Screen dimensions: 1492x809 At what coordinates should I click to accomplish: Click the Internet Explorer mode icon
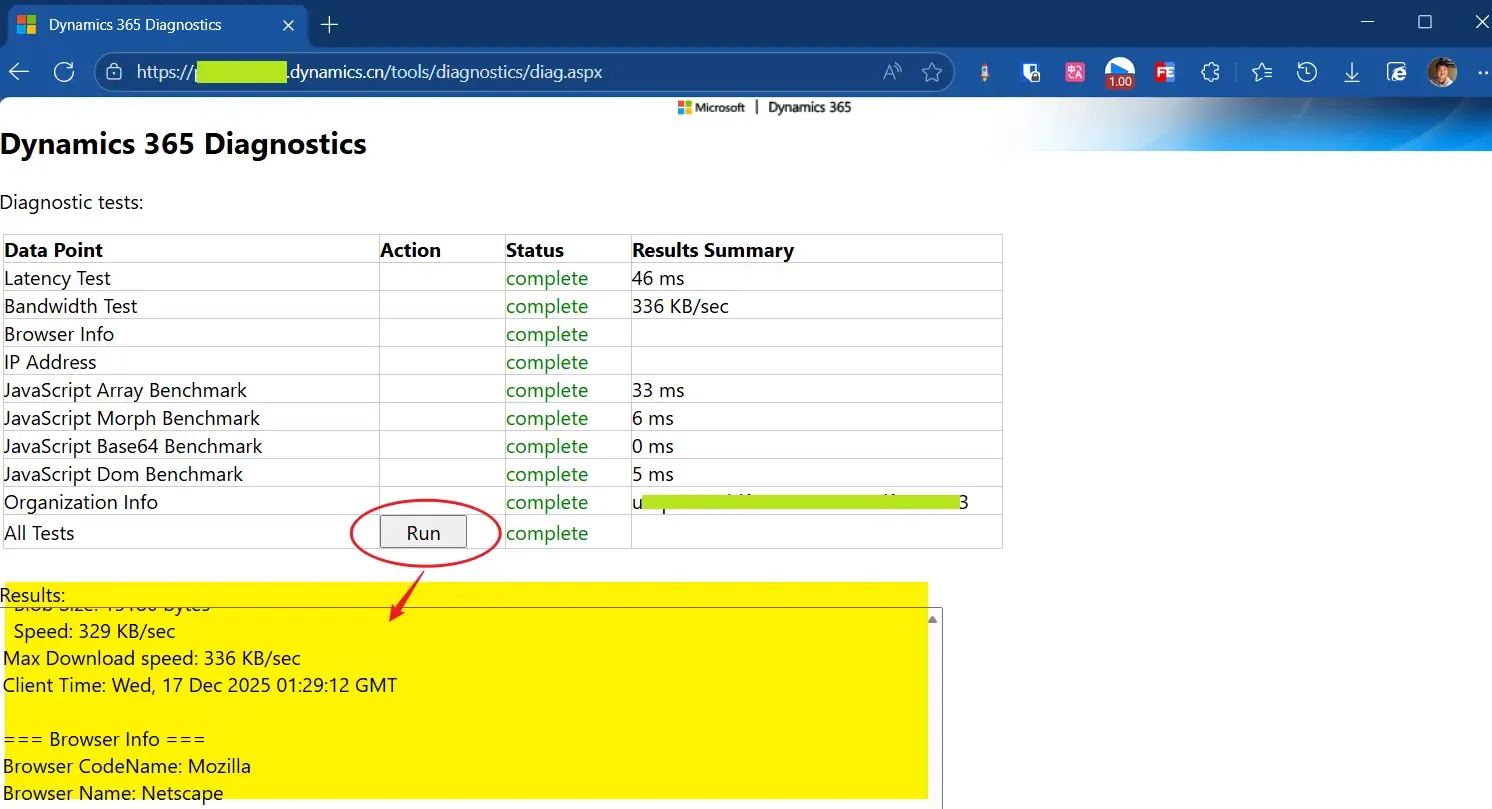pos(1396,72)
